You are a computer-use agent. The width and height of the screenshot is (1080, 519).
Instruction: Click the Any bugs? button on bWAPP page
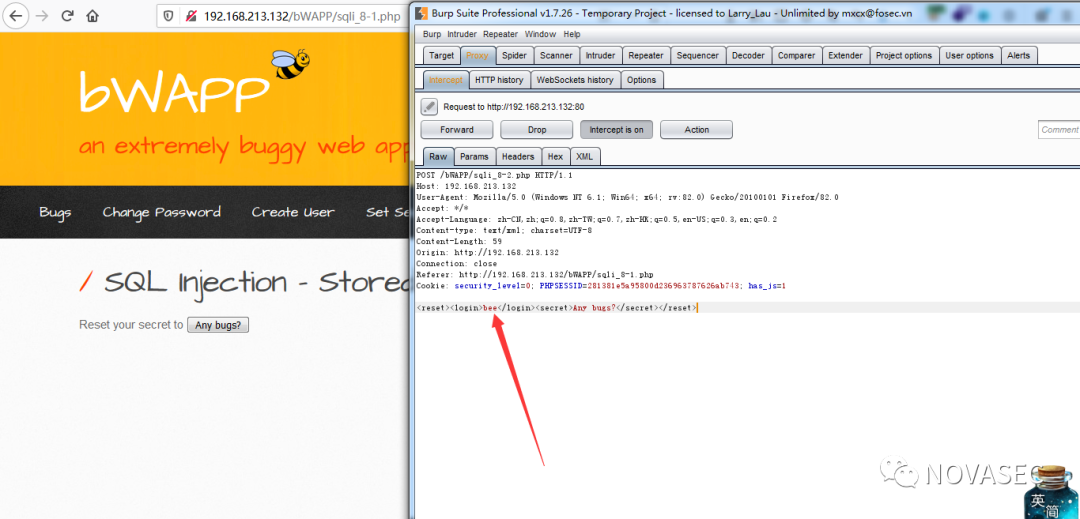pyautogui.click(x=218, y=325)
